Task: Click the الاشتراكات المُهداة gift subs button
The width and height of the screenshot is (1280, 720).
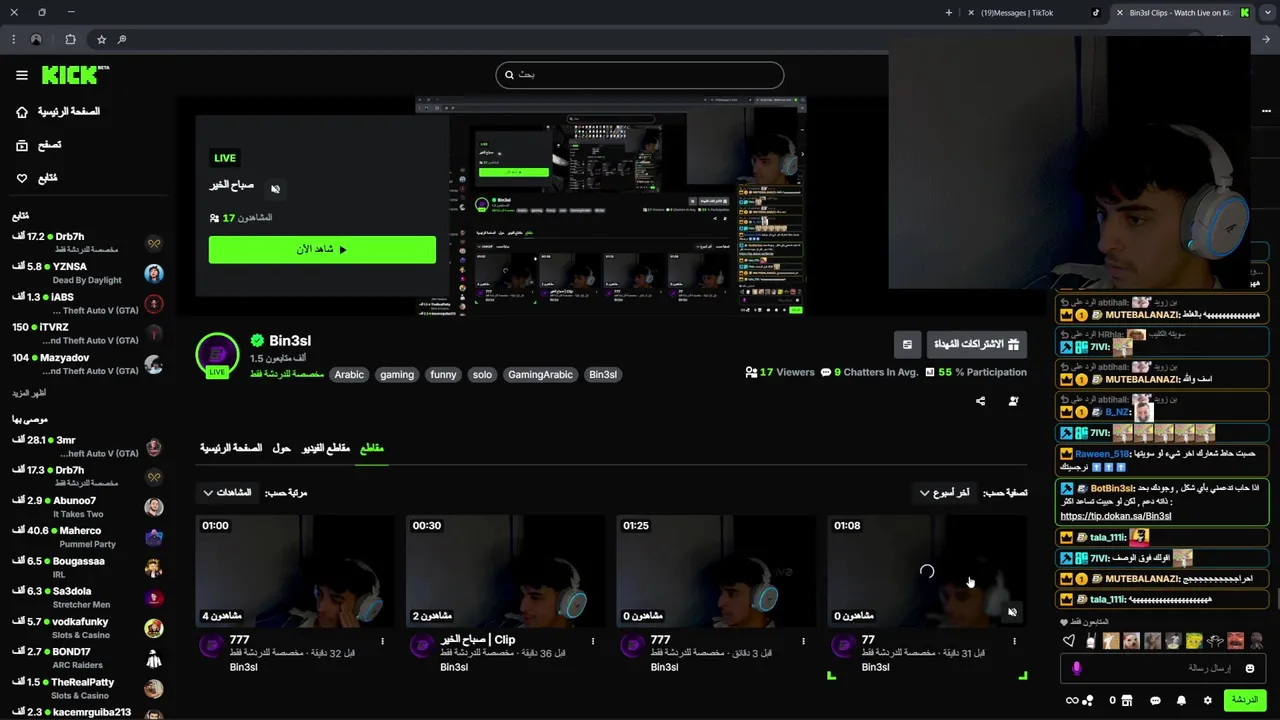Action: [x=976, y=344]
